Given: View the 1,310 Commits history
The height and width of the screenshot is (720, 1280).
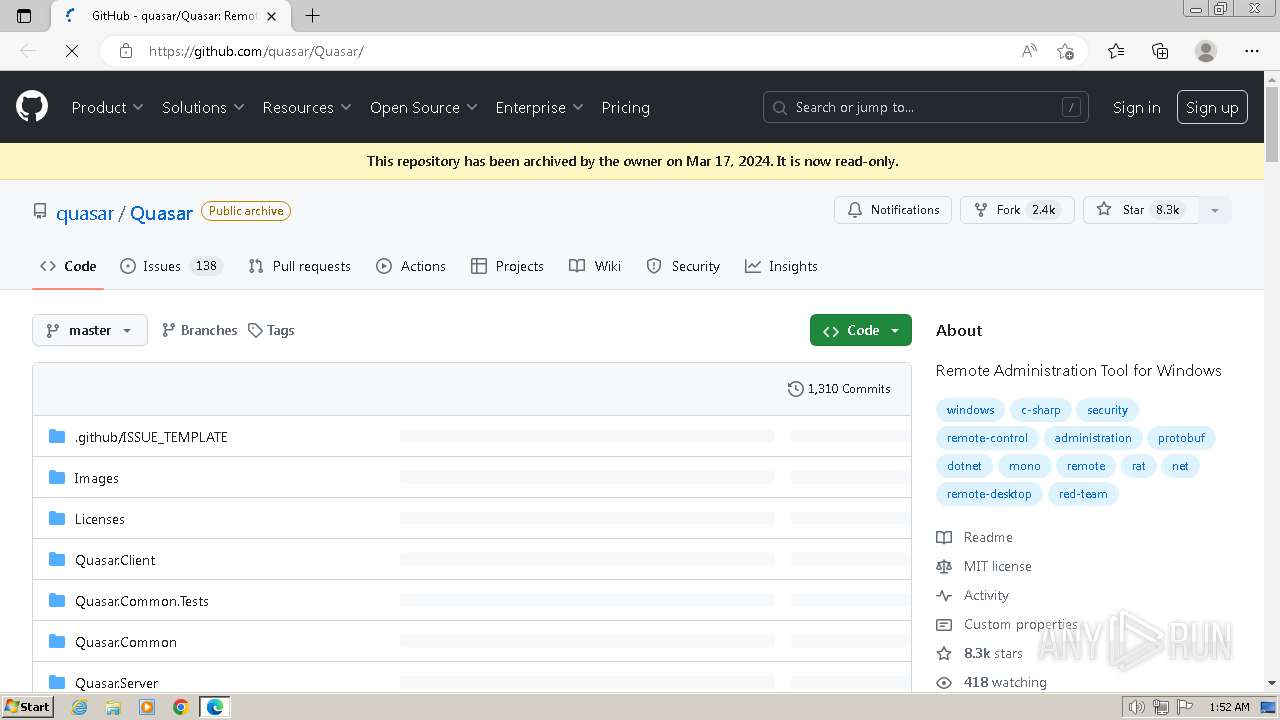Looking at the screenshot, I should [839, 389].
